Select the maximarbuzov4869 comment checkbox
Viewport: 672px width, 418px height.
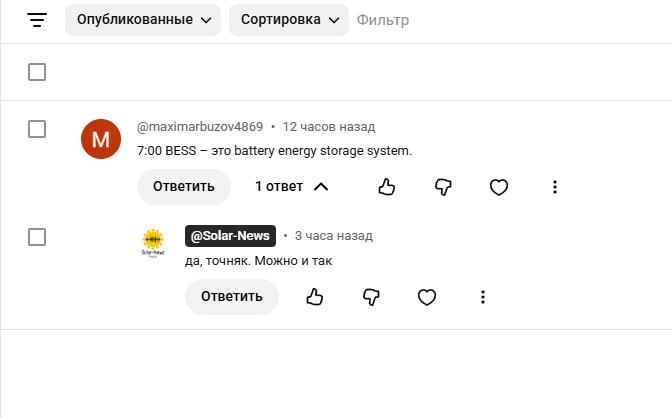tap(37, 129)
